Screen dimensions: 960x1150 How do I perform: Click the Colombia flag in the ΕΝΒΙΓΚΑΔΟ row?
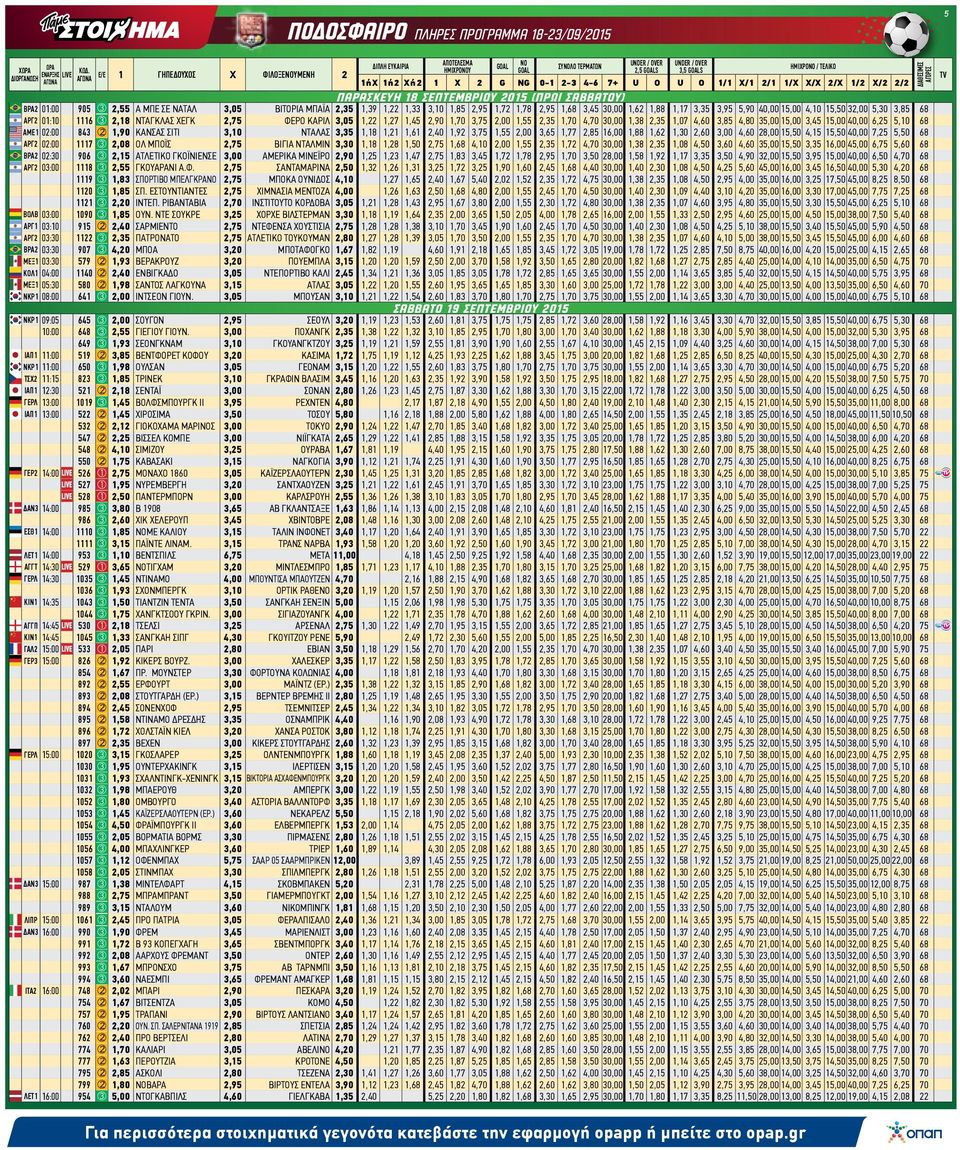15,273
